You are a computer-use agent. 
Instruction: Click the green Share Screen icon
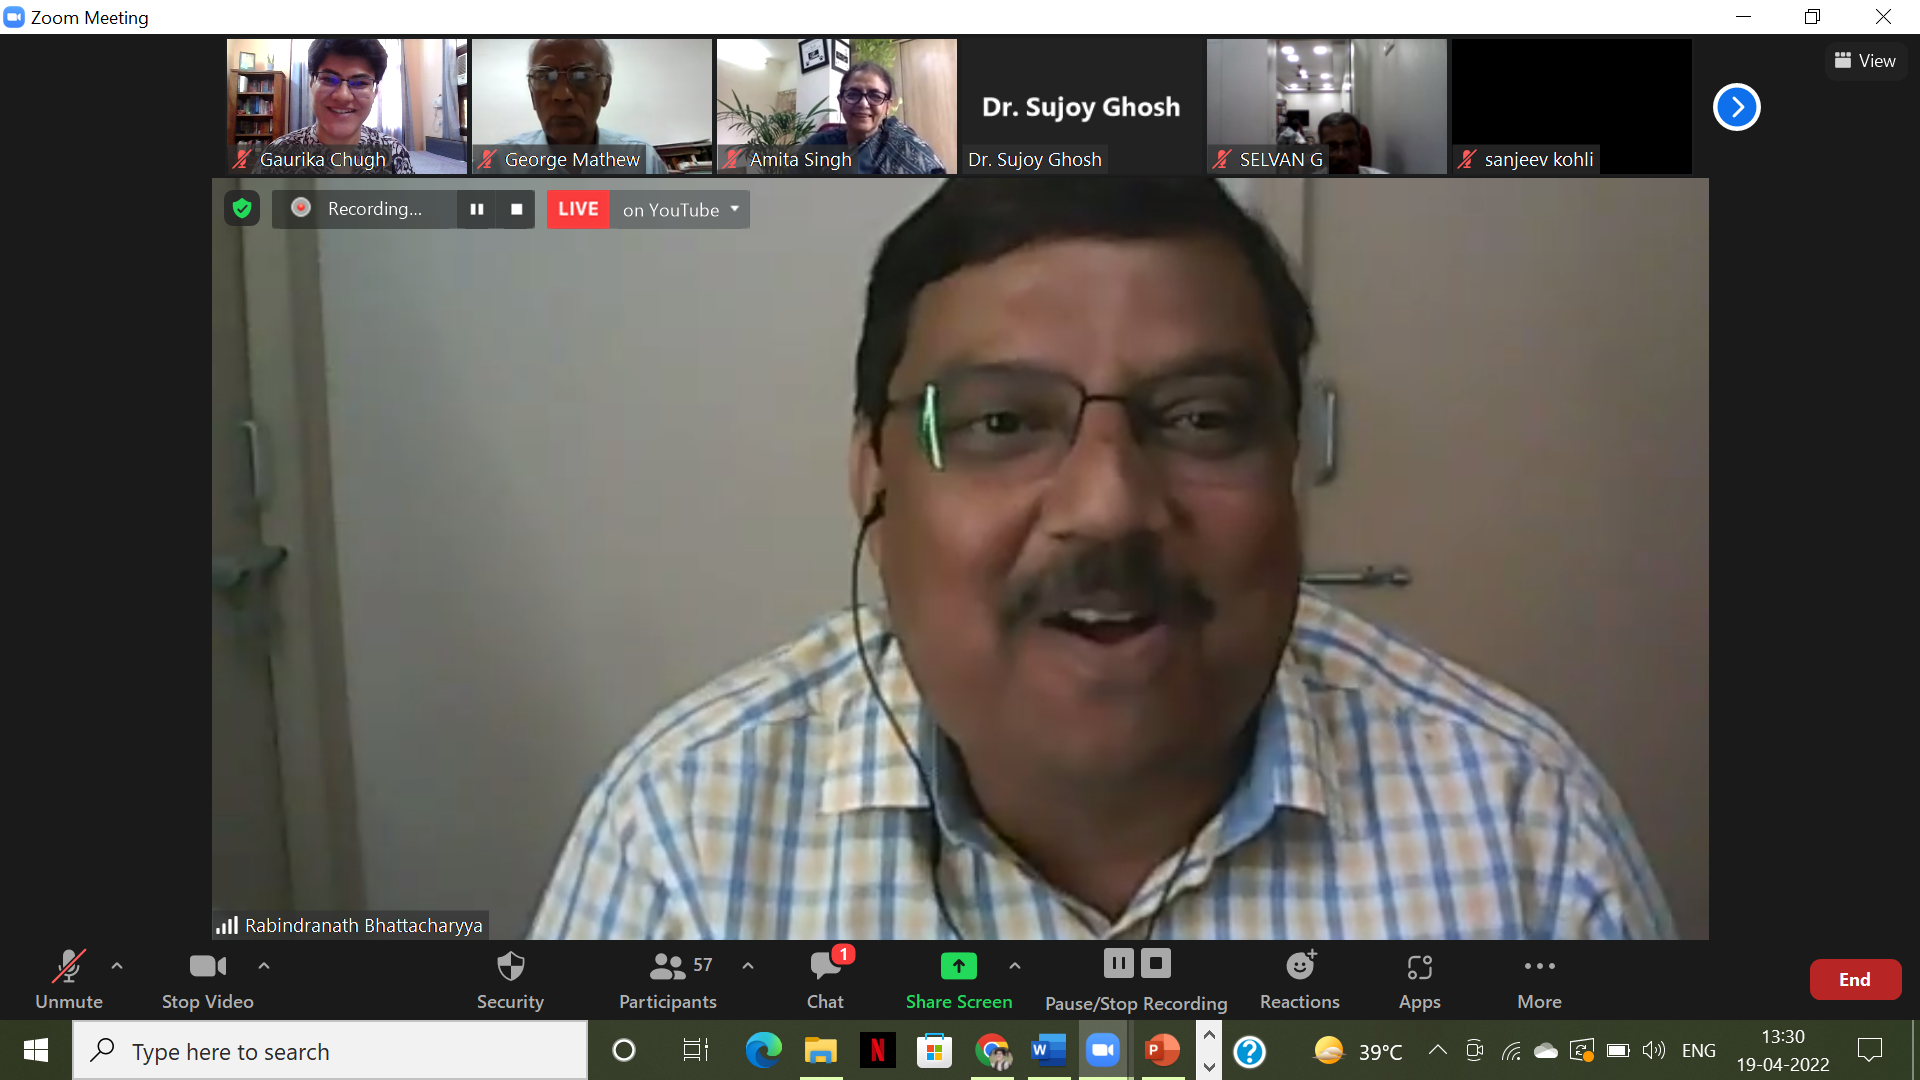coord(958,966)
